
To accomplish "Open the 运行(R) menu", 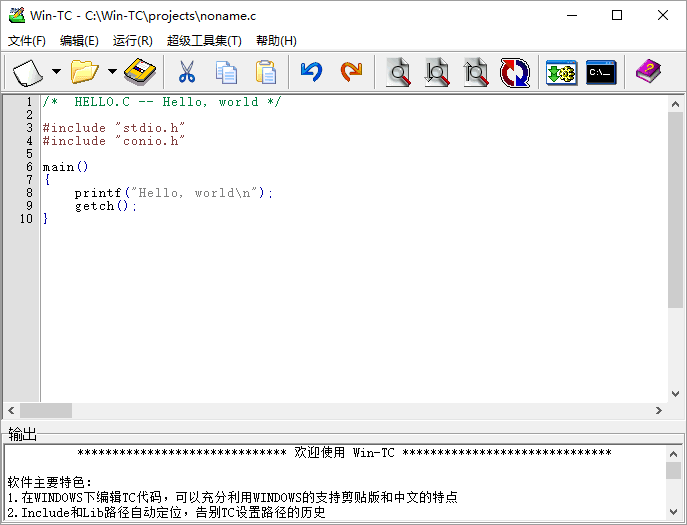I will pyautogui.click(x=133, y=41).
